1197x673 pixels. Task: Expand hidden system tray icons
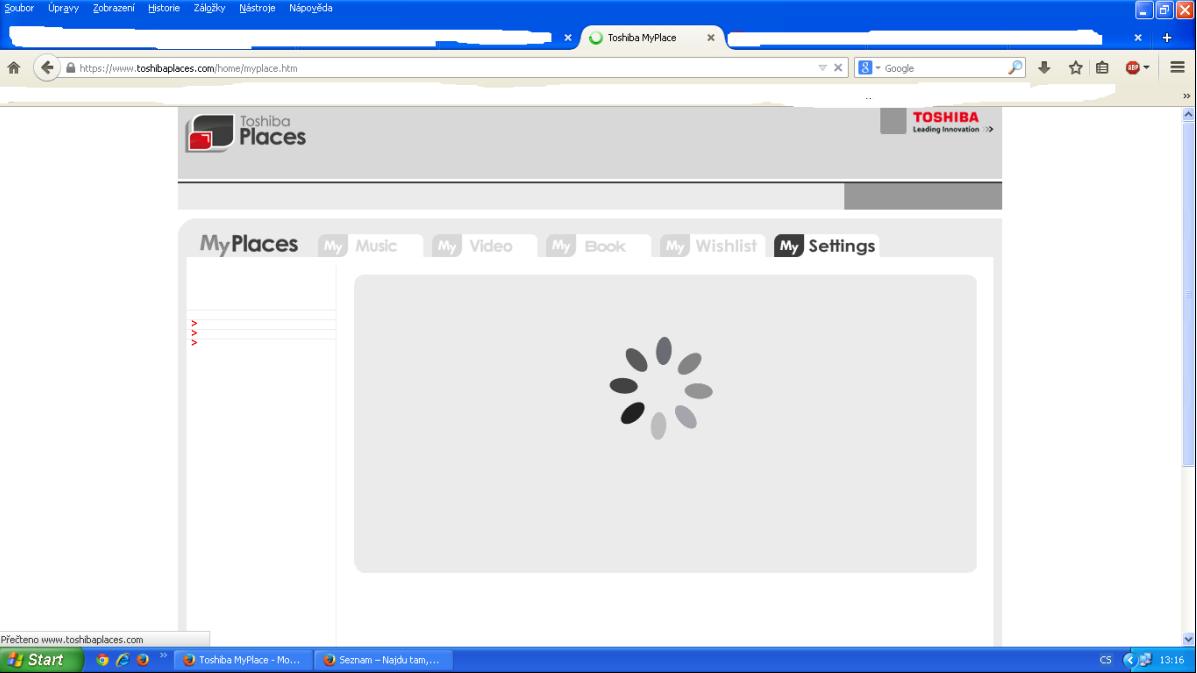coord(1130,660)
